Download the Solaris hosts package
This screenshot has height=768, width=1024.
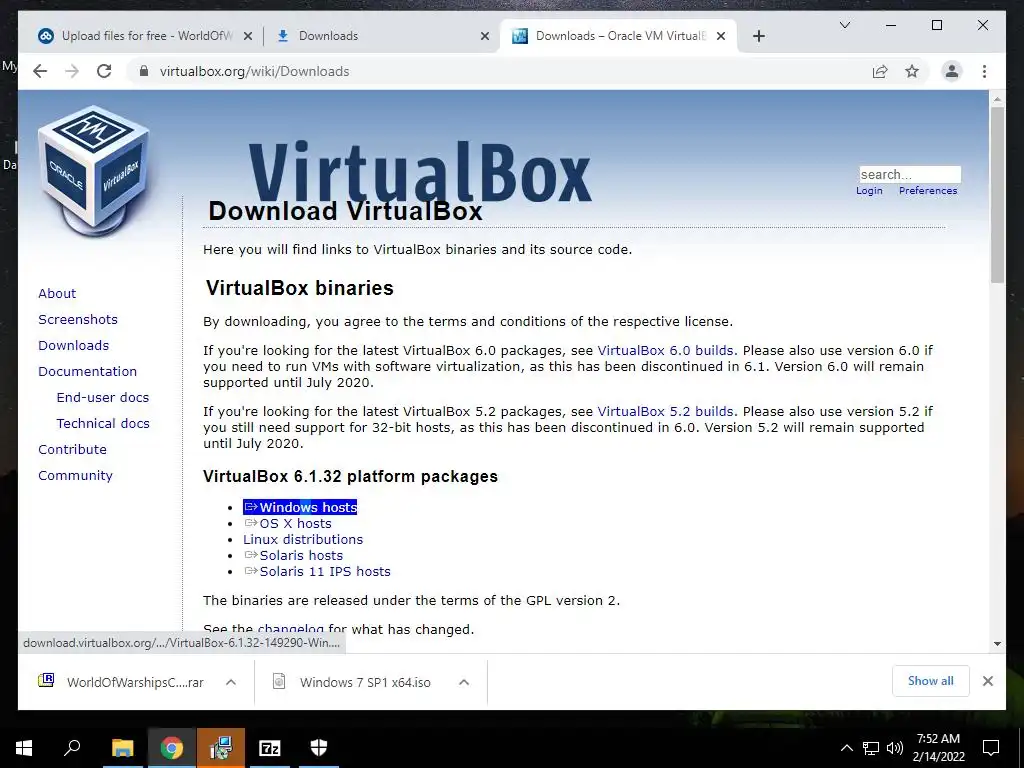point(293,556)
